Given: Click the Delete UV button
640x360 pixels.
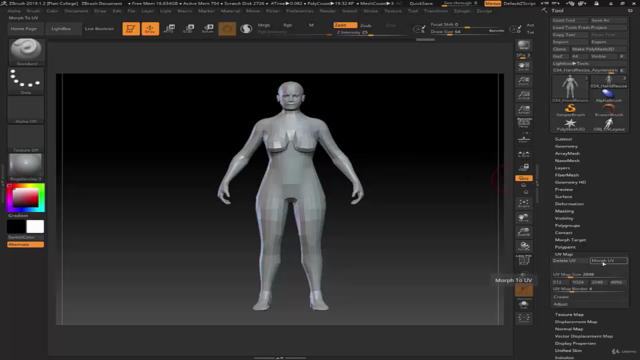Looking at the screenshot, I should tap(570, 261).
